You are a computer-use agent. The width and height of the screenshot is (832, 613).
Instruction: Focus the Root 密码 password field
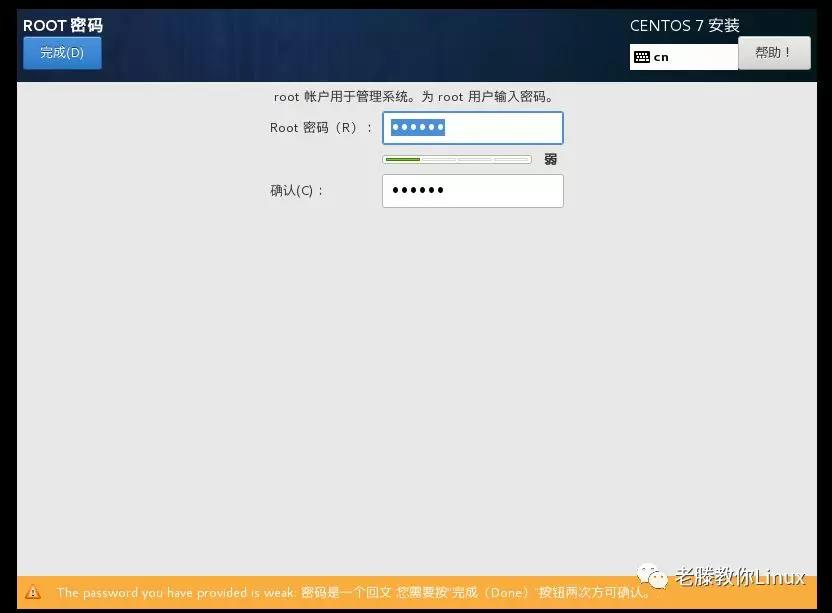472,128
